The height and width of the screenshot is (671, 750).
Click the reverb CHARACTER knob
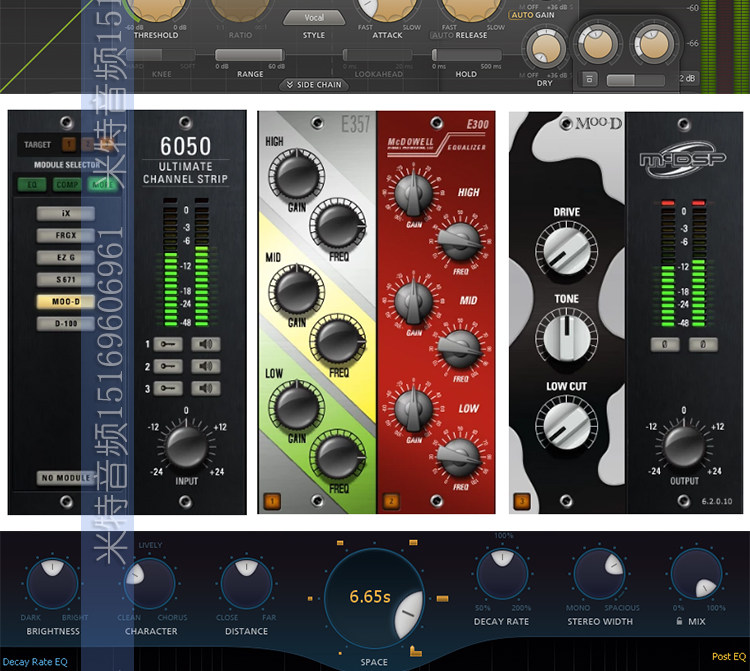pyautogui.click(x=150, y=583)
